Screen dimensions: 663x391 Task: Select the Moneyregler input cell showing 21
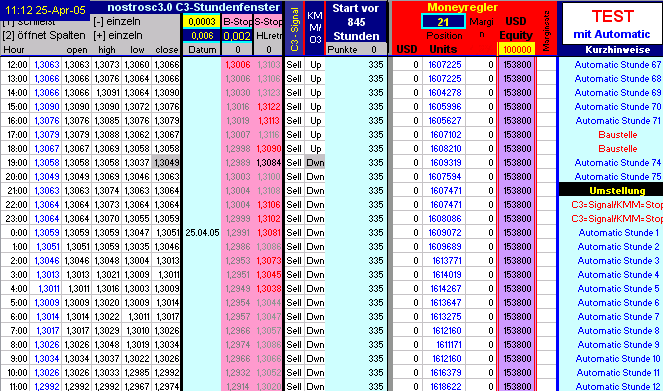pos(443,22)
